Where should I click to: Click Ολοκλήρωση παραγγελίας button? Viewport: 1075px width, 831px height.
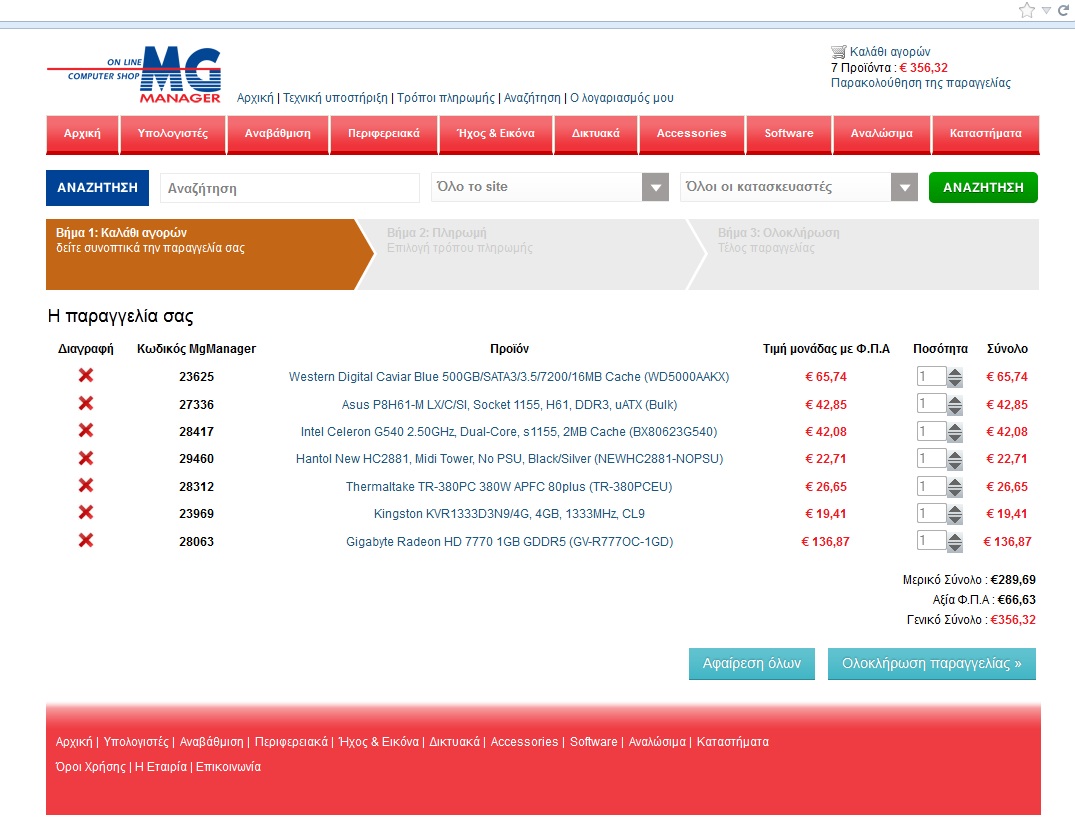932,664
